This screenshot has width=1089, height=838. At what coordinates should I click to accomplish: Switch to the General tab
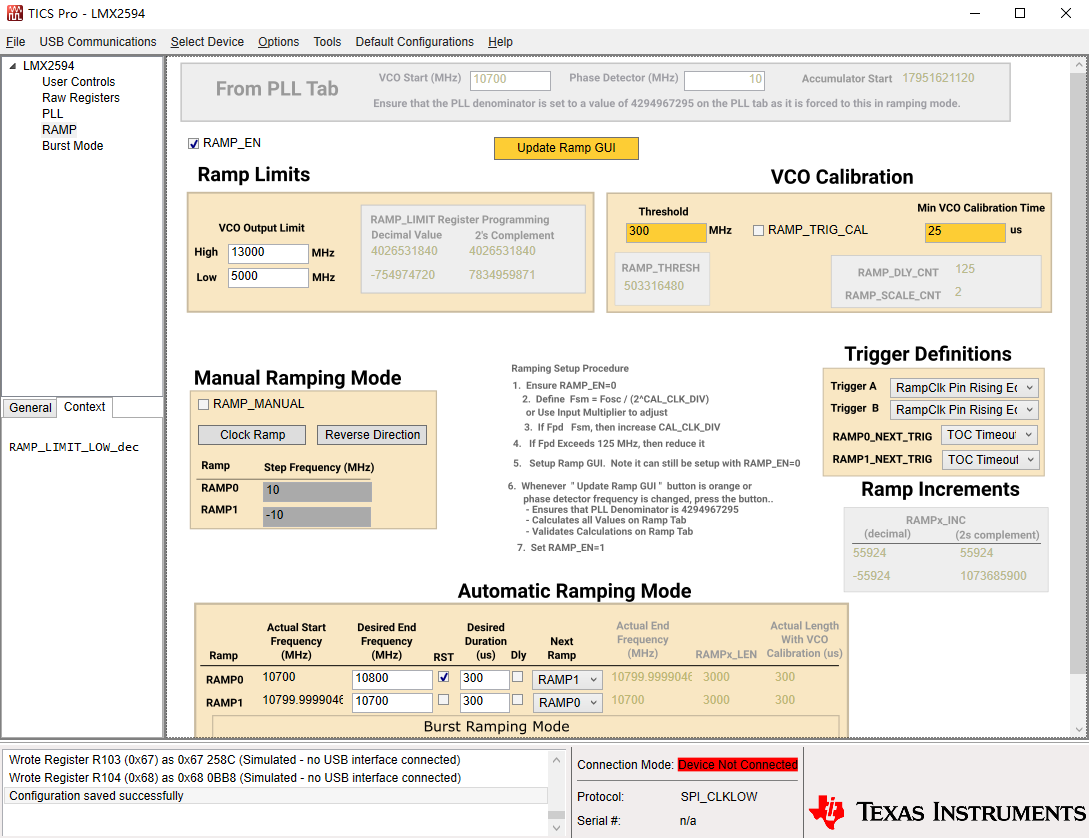[x=30, y=408]
